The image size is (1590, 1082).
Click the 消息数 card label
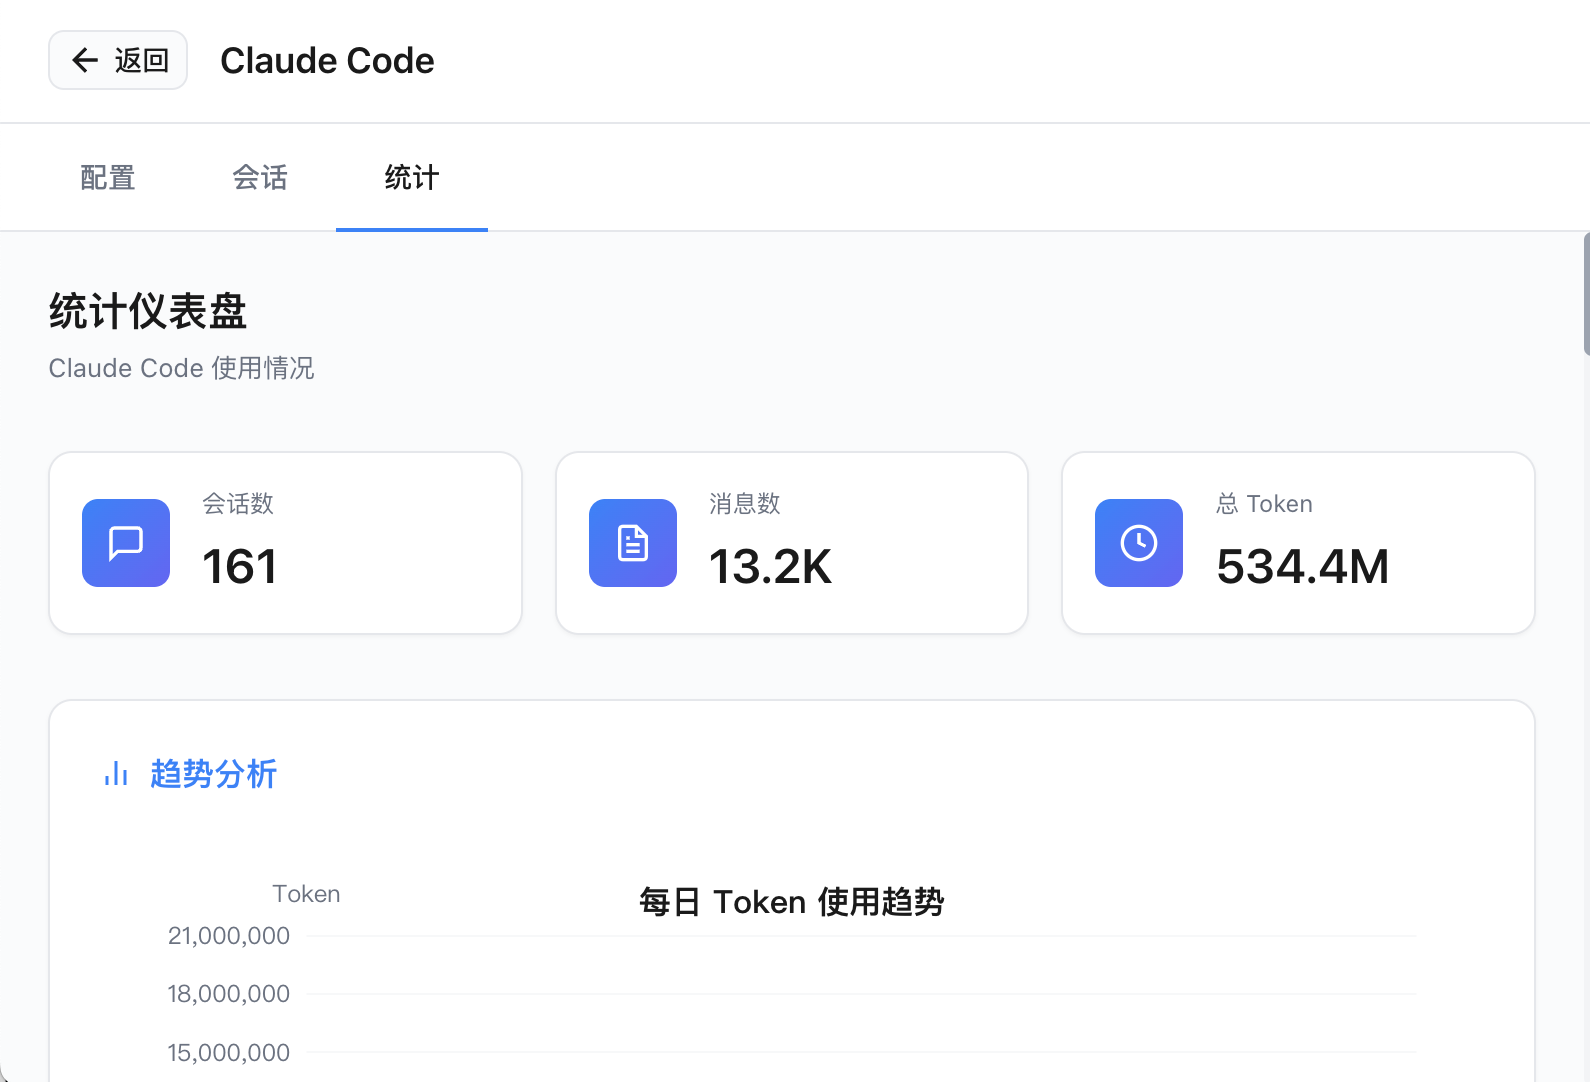[x=745, y=504]
